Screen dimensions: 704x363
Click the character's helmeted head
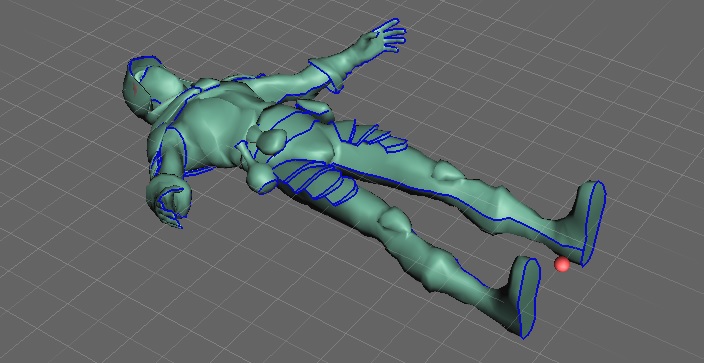pyautogui.click(x=147, y=87)
